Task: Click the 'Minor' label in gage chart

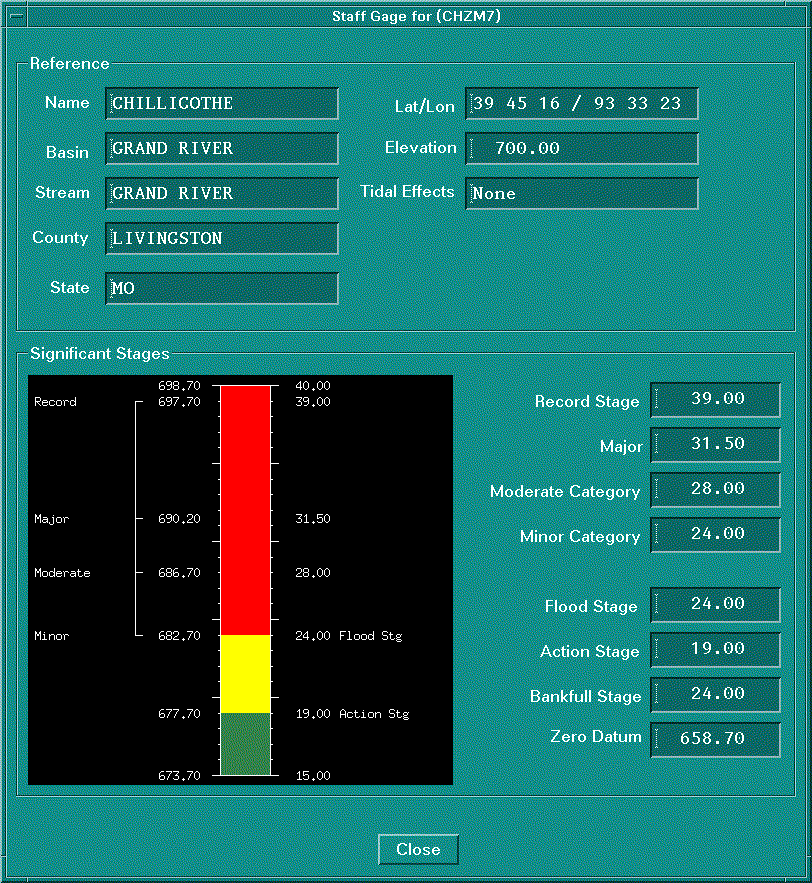Action: (x=51, y=636)
